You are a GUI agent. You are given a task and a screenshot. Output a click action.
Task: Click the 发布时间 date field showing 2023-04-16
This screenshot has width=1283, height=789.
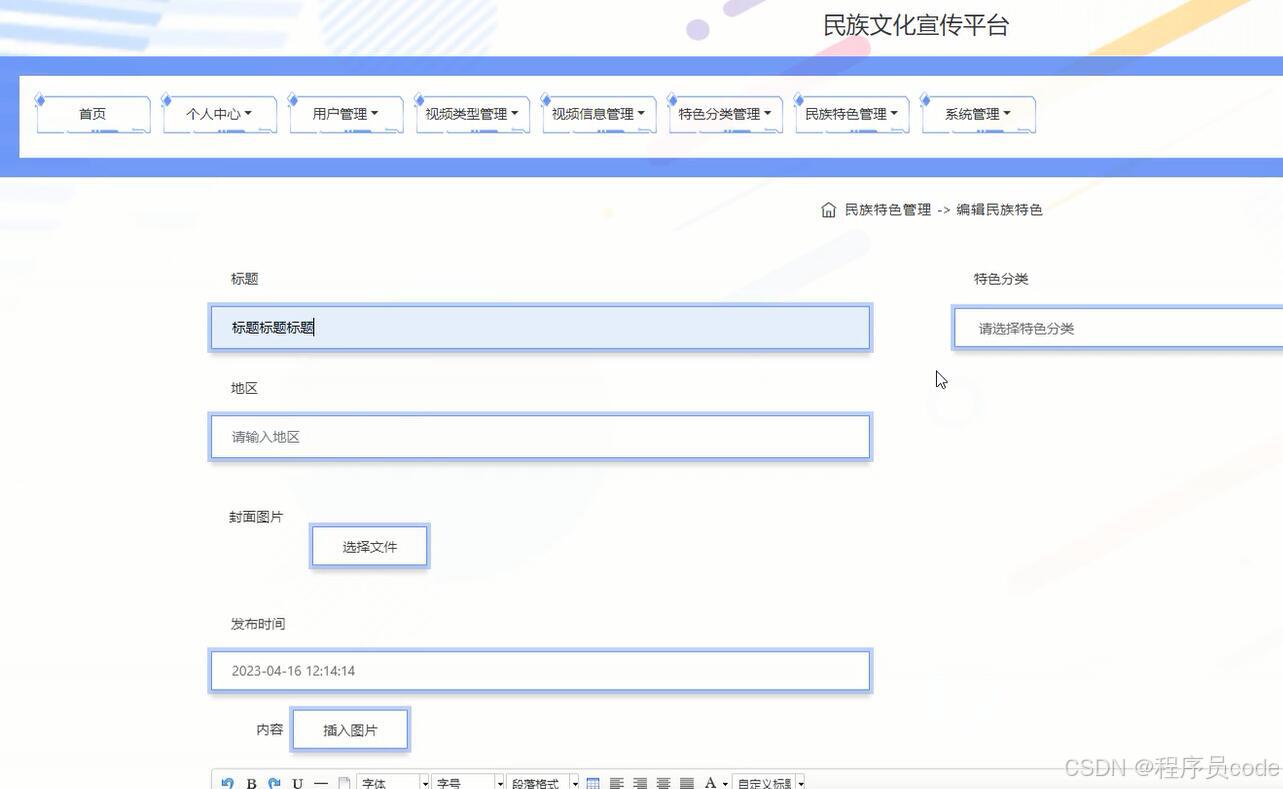coord(540,670)
